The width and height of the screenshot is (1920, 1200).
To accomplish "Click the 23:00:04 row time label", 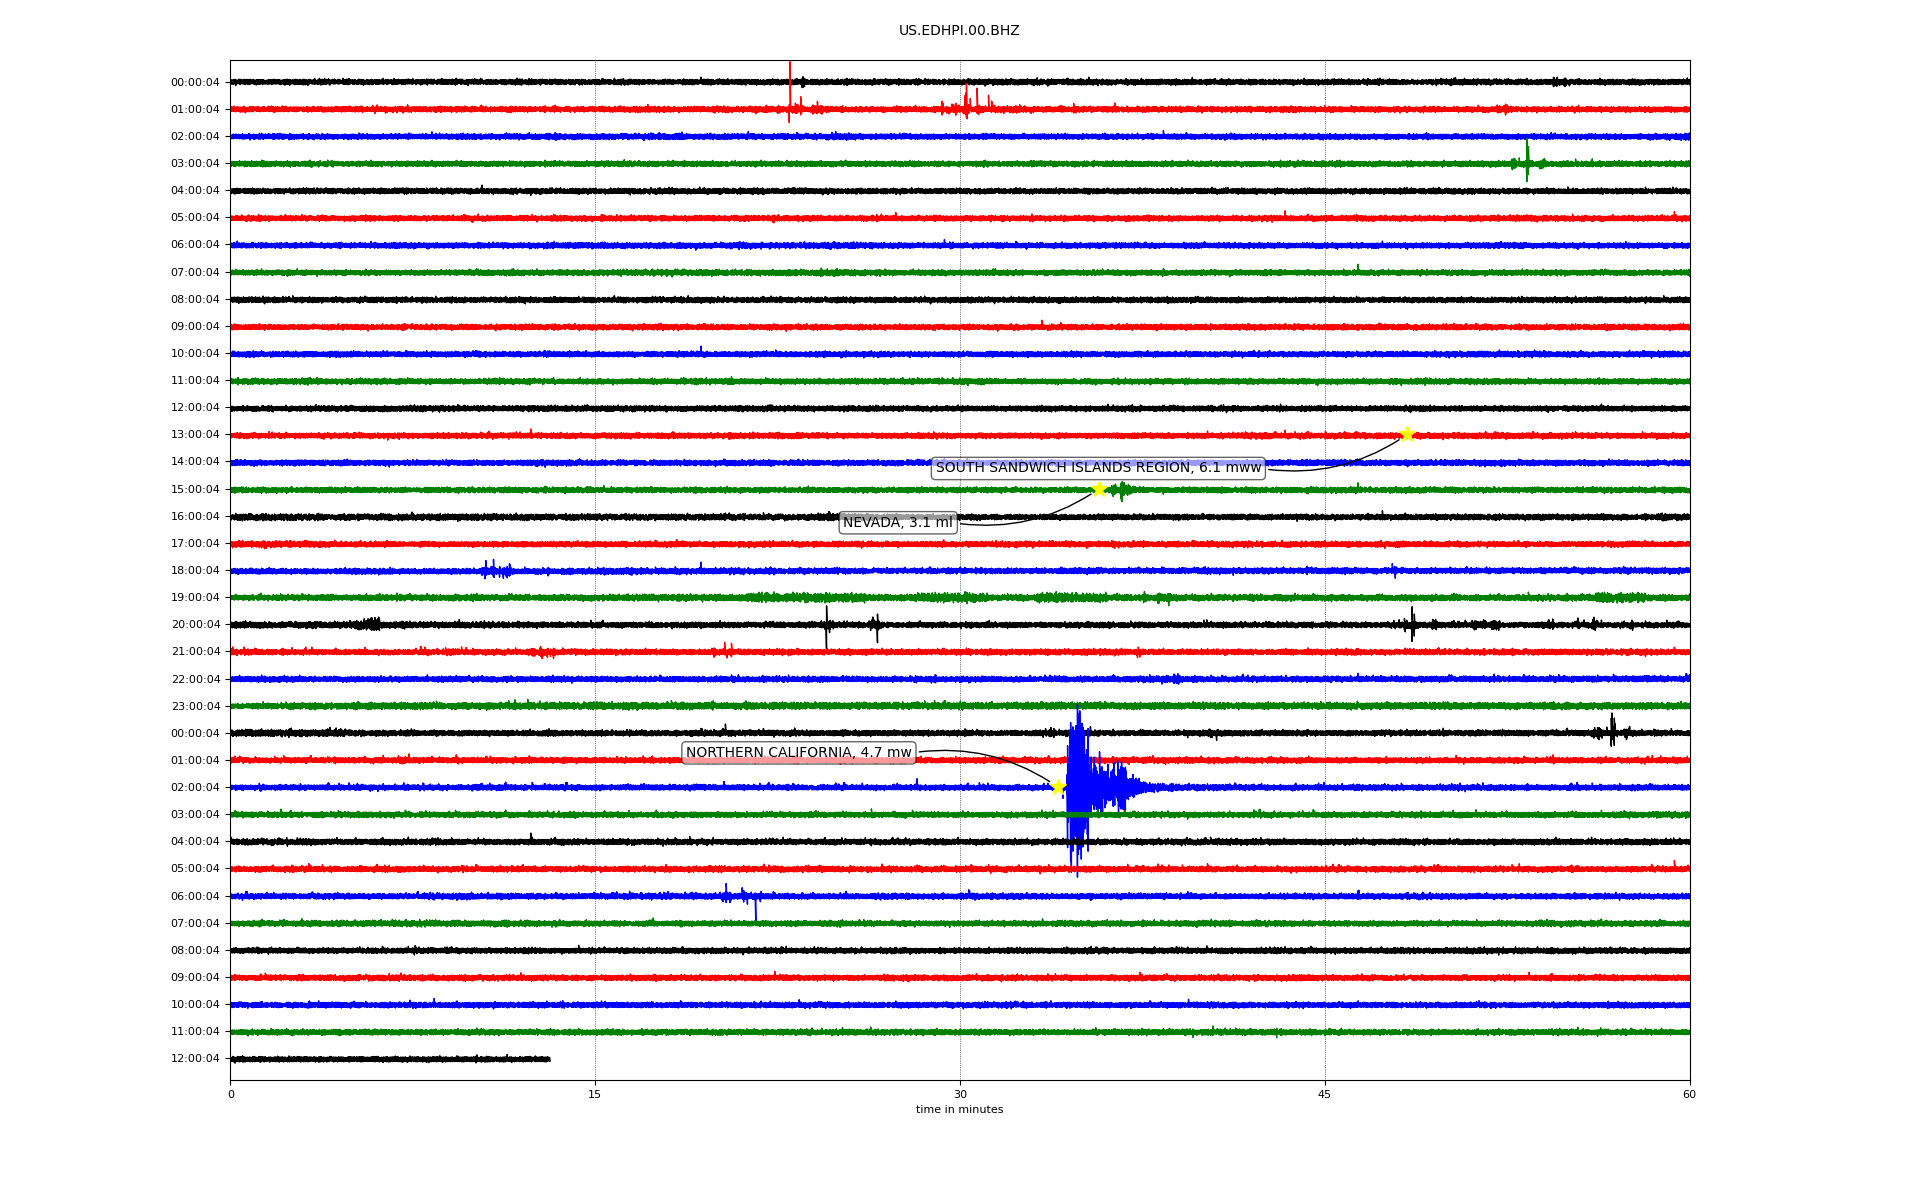I will [x=195, y=707].
